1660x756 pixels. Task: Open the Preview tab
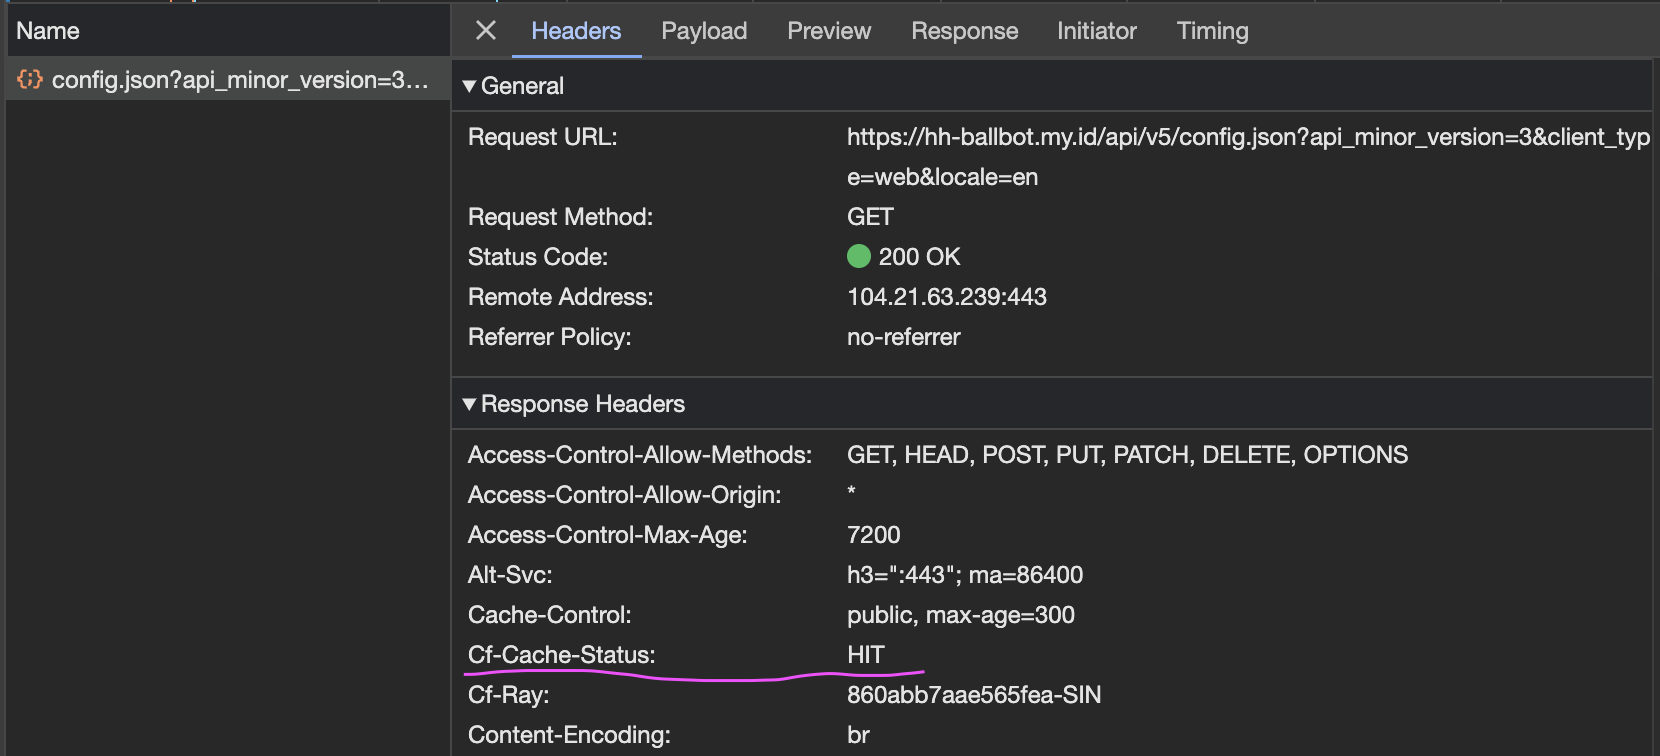[x=829, y=31]
